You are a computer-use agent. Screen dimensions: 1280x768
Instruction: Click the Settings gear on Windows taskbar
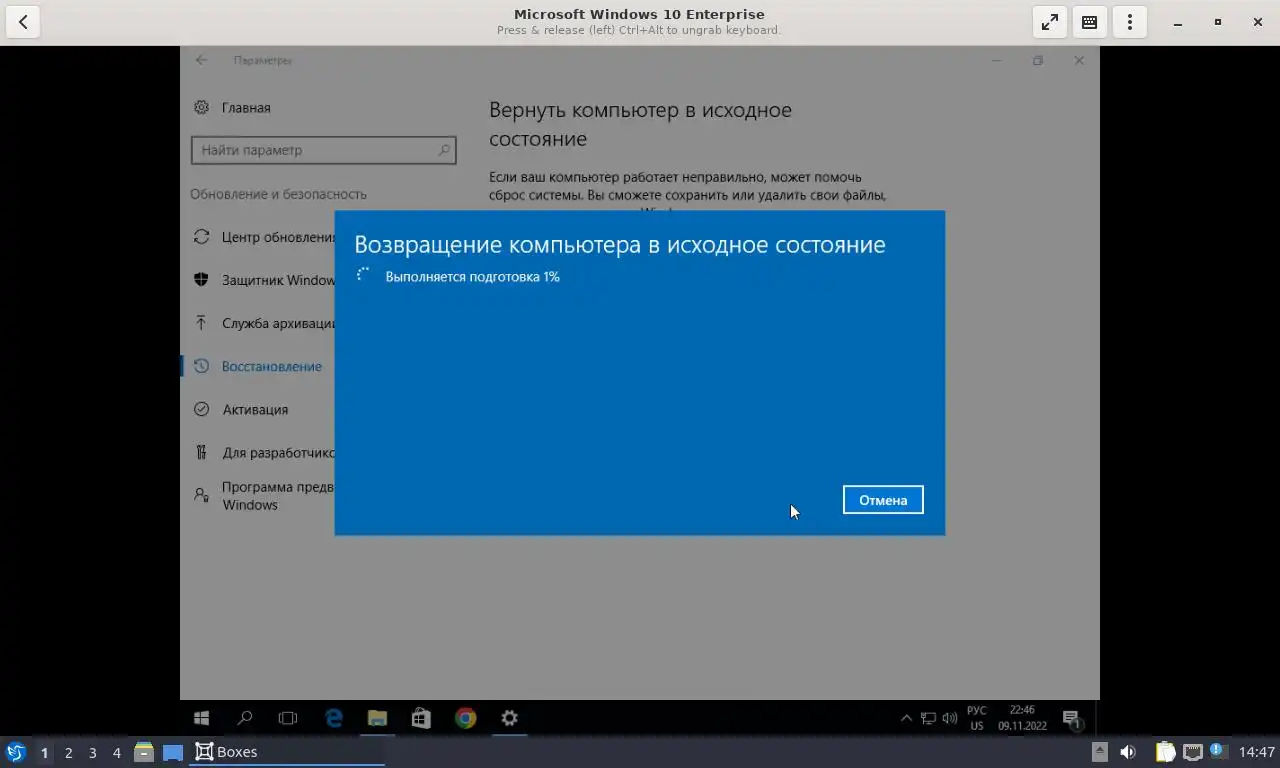tap(509, 718)
